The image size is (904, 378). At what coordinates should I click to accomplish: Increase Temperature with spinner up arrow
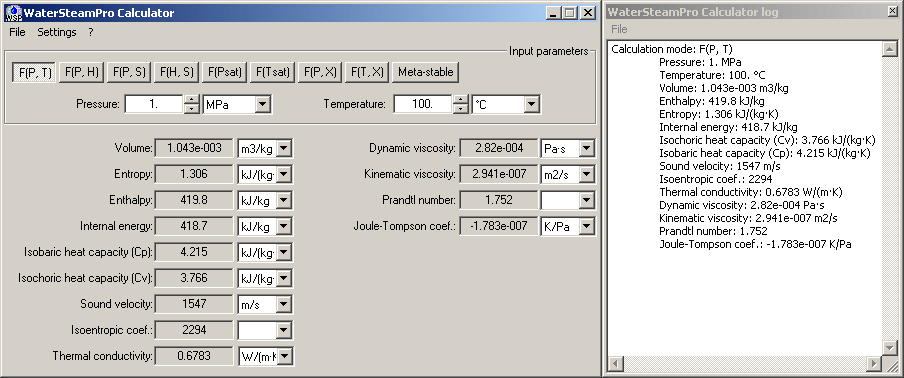460,100
